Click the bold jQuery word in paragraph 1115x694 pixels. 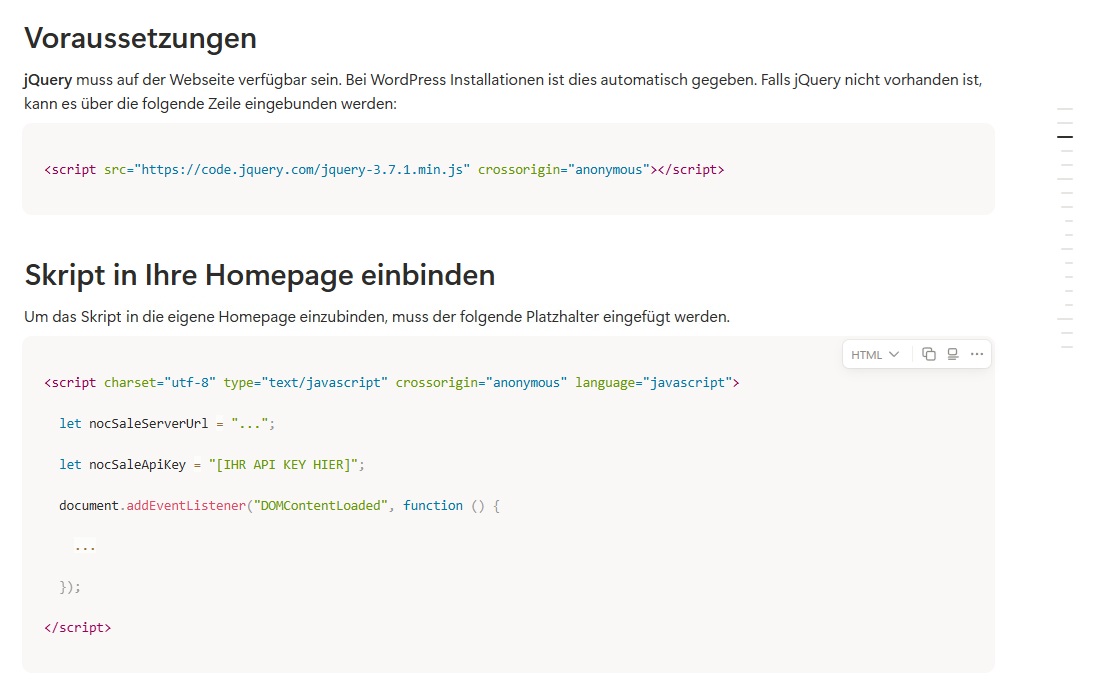click(x=48, y=80)
